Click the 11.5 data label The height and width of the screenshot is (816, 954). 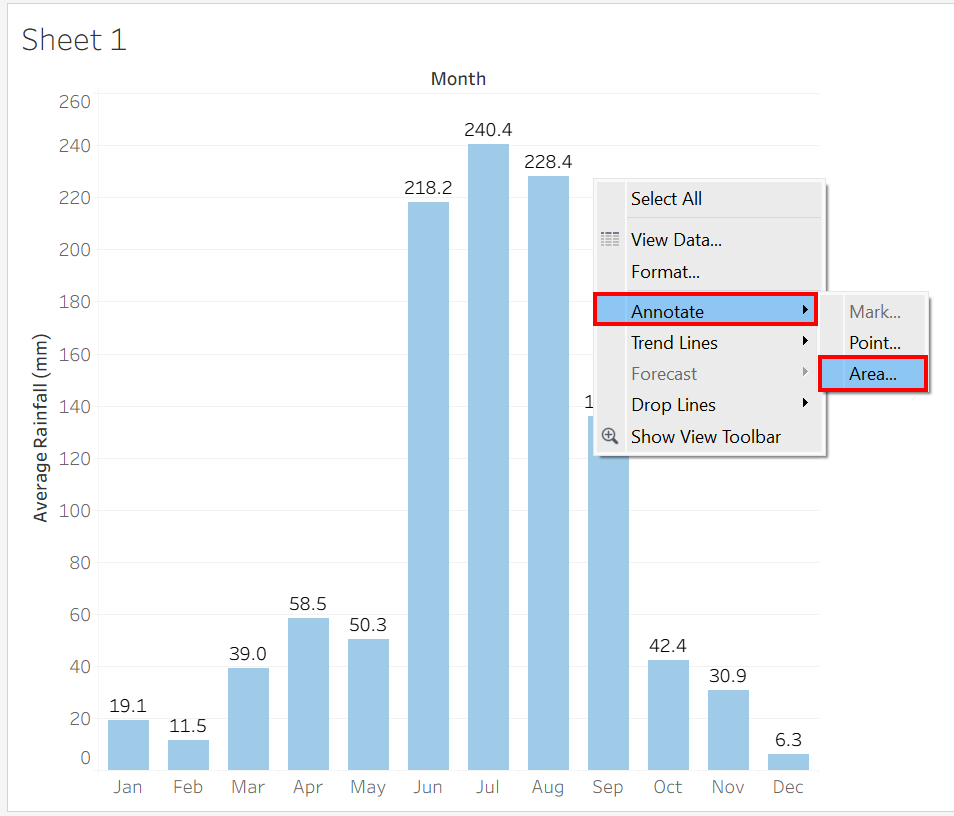(x=188, y=726)
